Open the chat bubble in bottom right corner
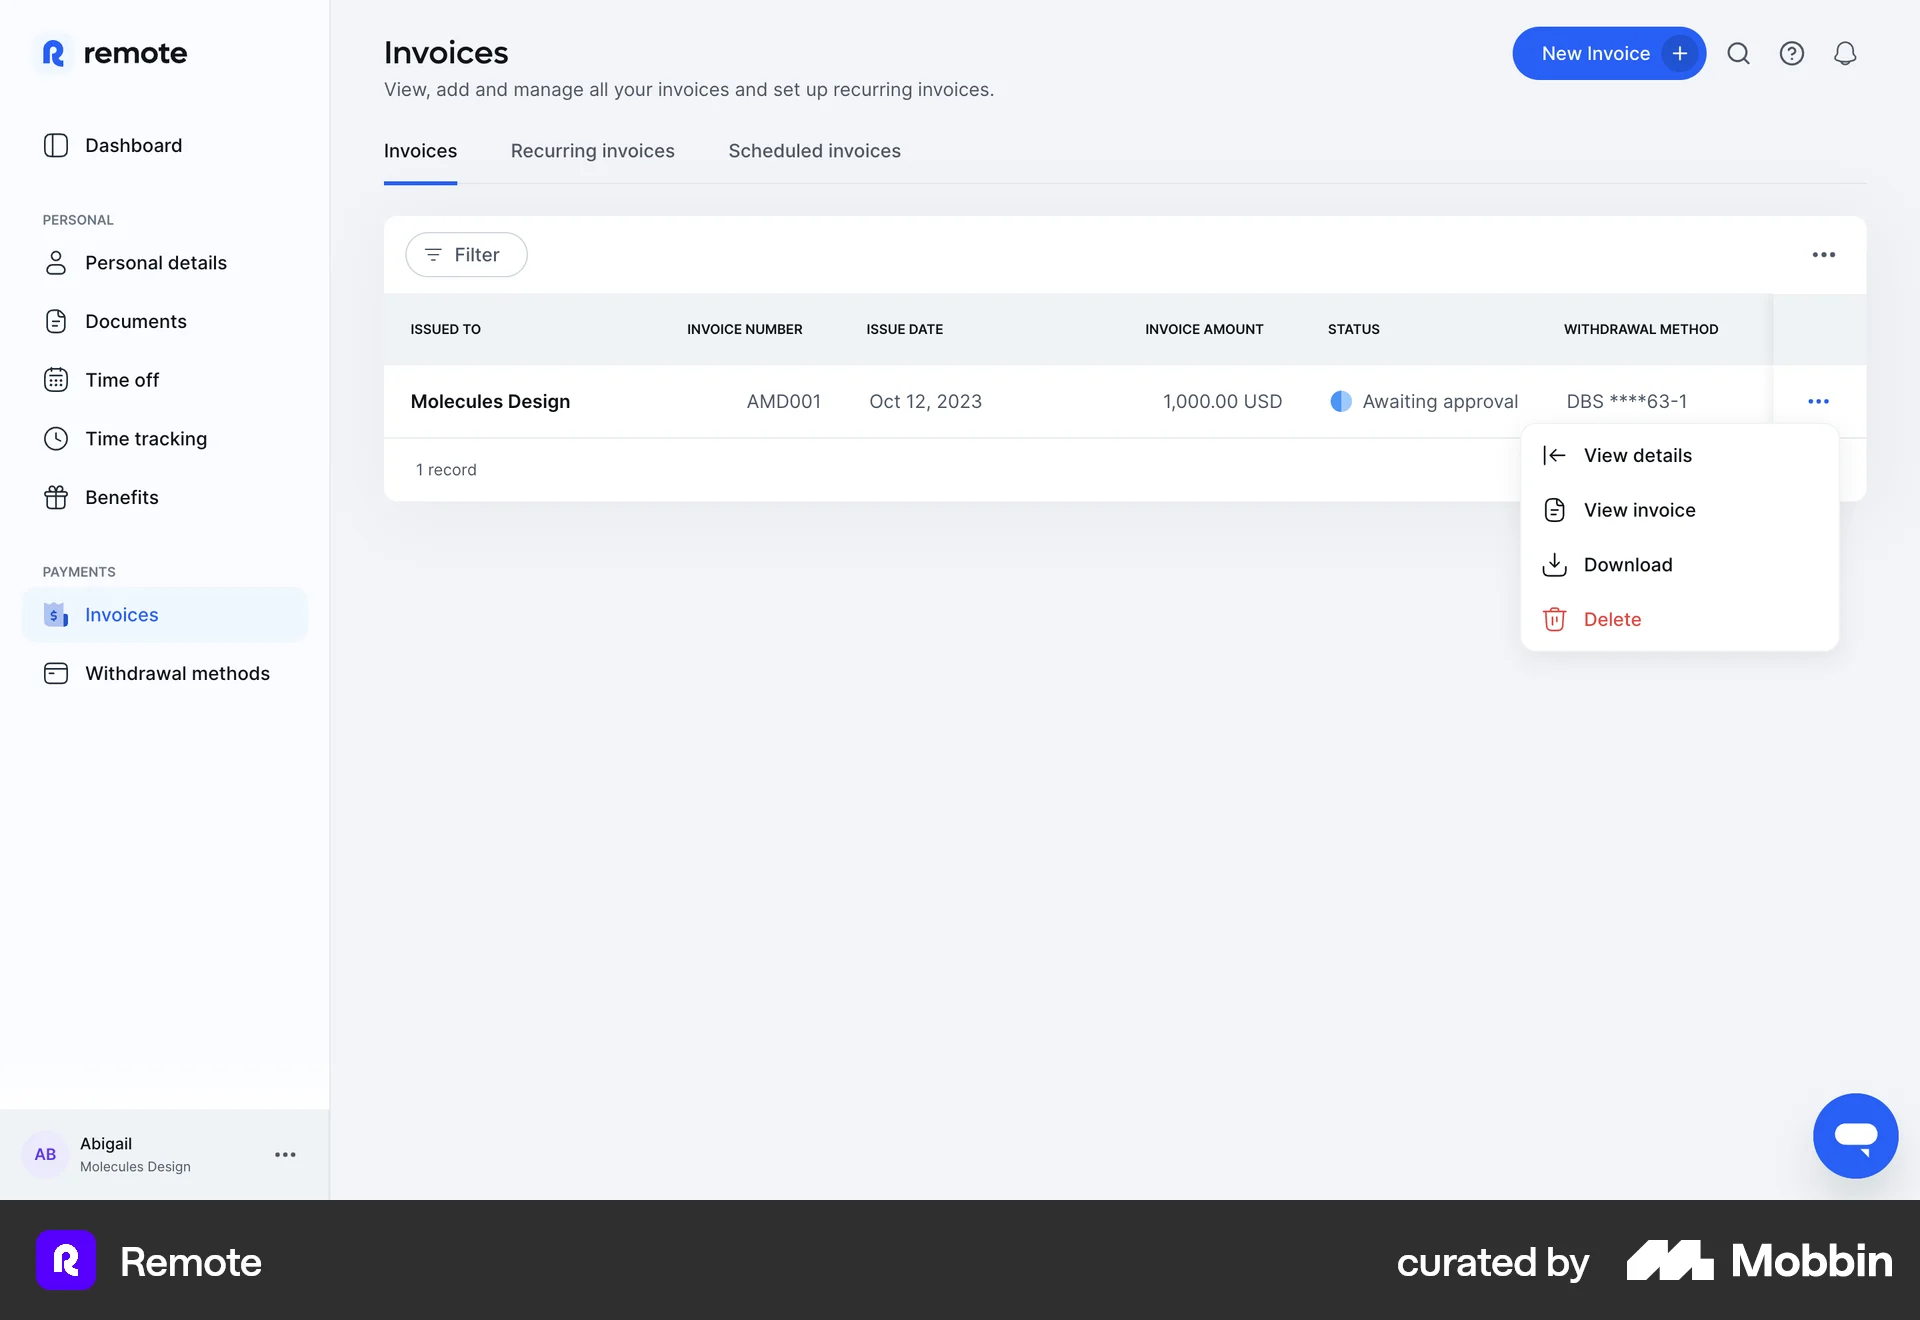Image resolution: width=1920 pixels, height=1320 pixels. click(x=1855, y=1135)
